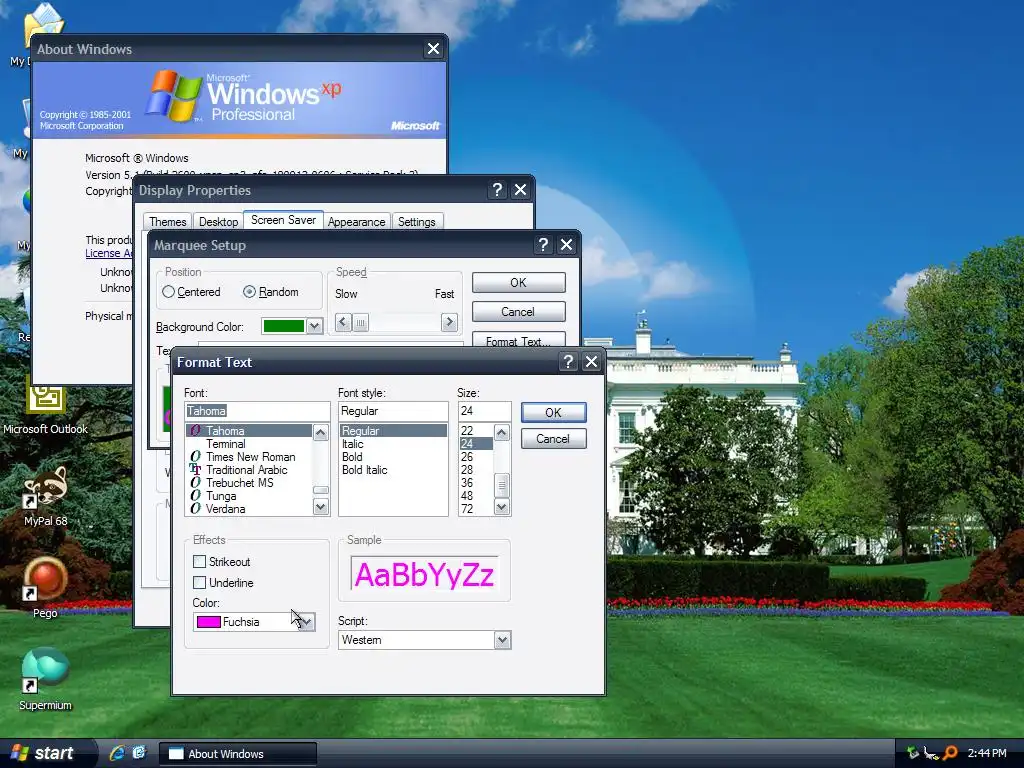Select Times New Roman font
1024x768 pixels.
point(250,457)
